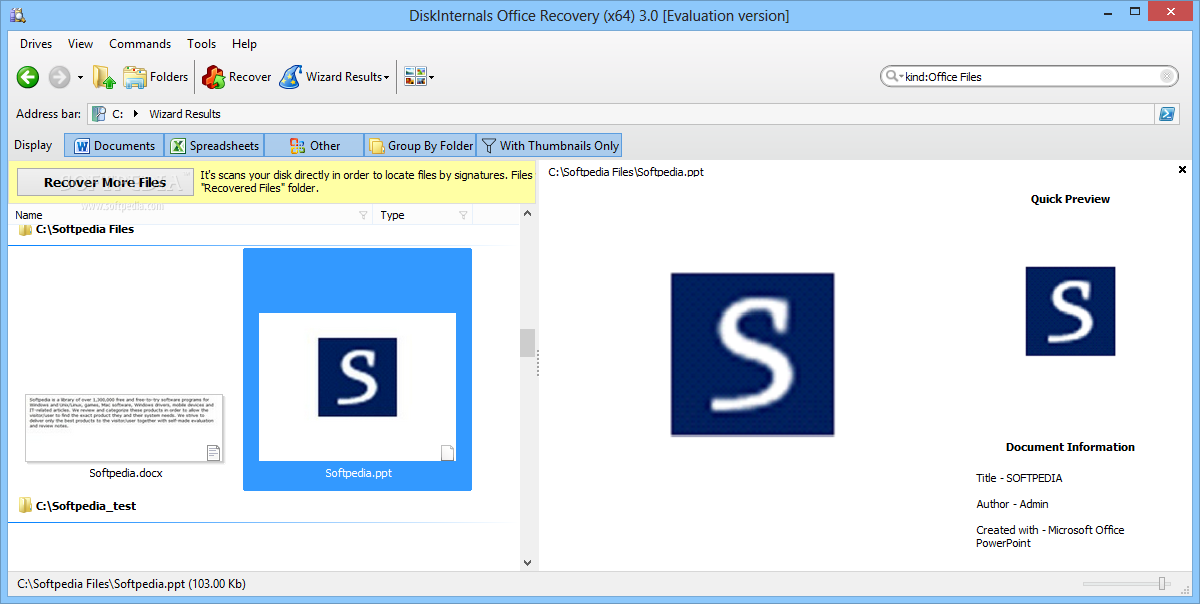Open the Help menu
Screen dimensions: 1200x604
point(244,44)
